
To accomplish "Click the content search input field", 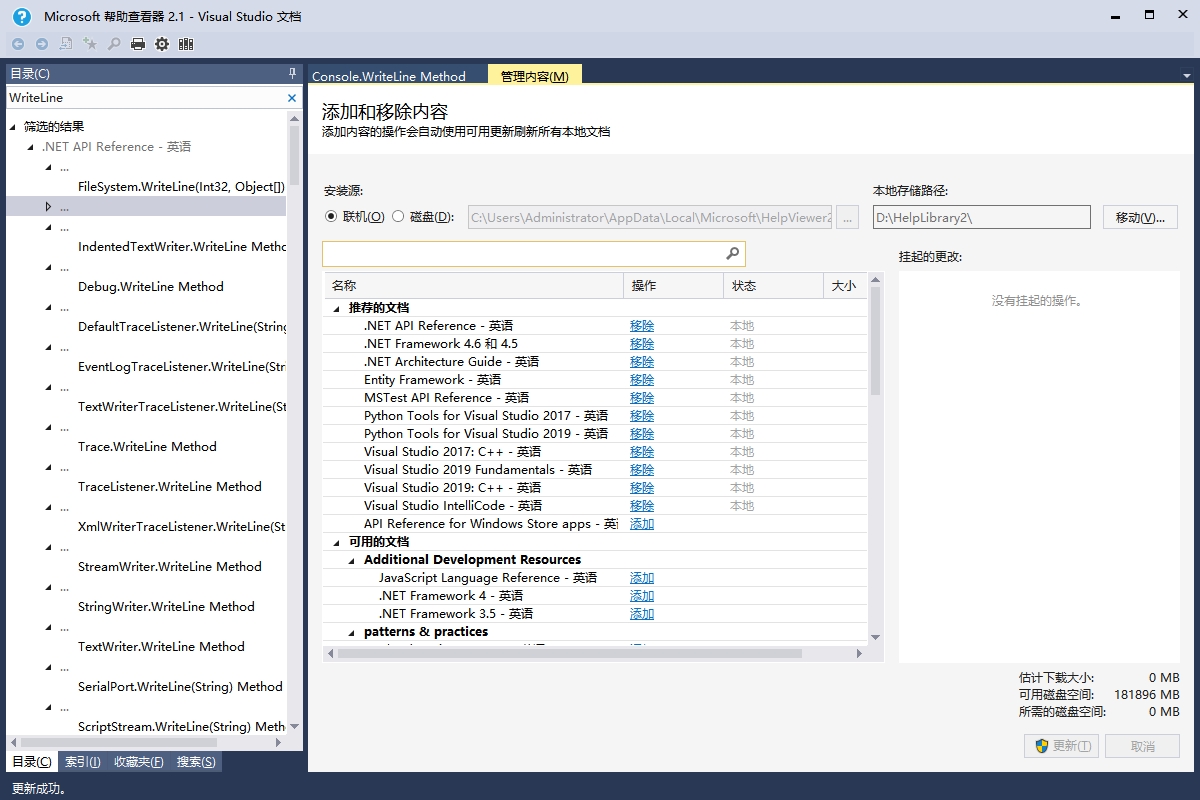I will (523, 254).
